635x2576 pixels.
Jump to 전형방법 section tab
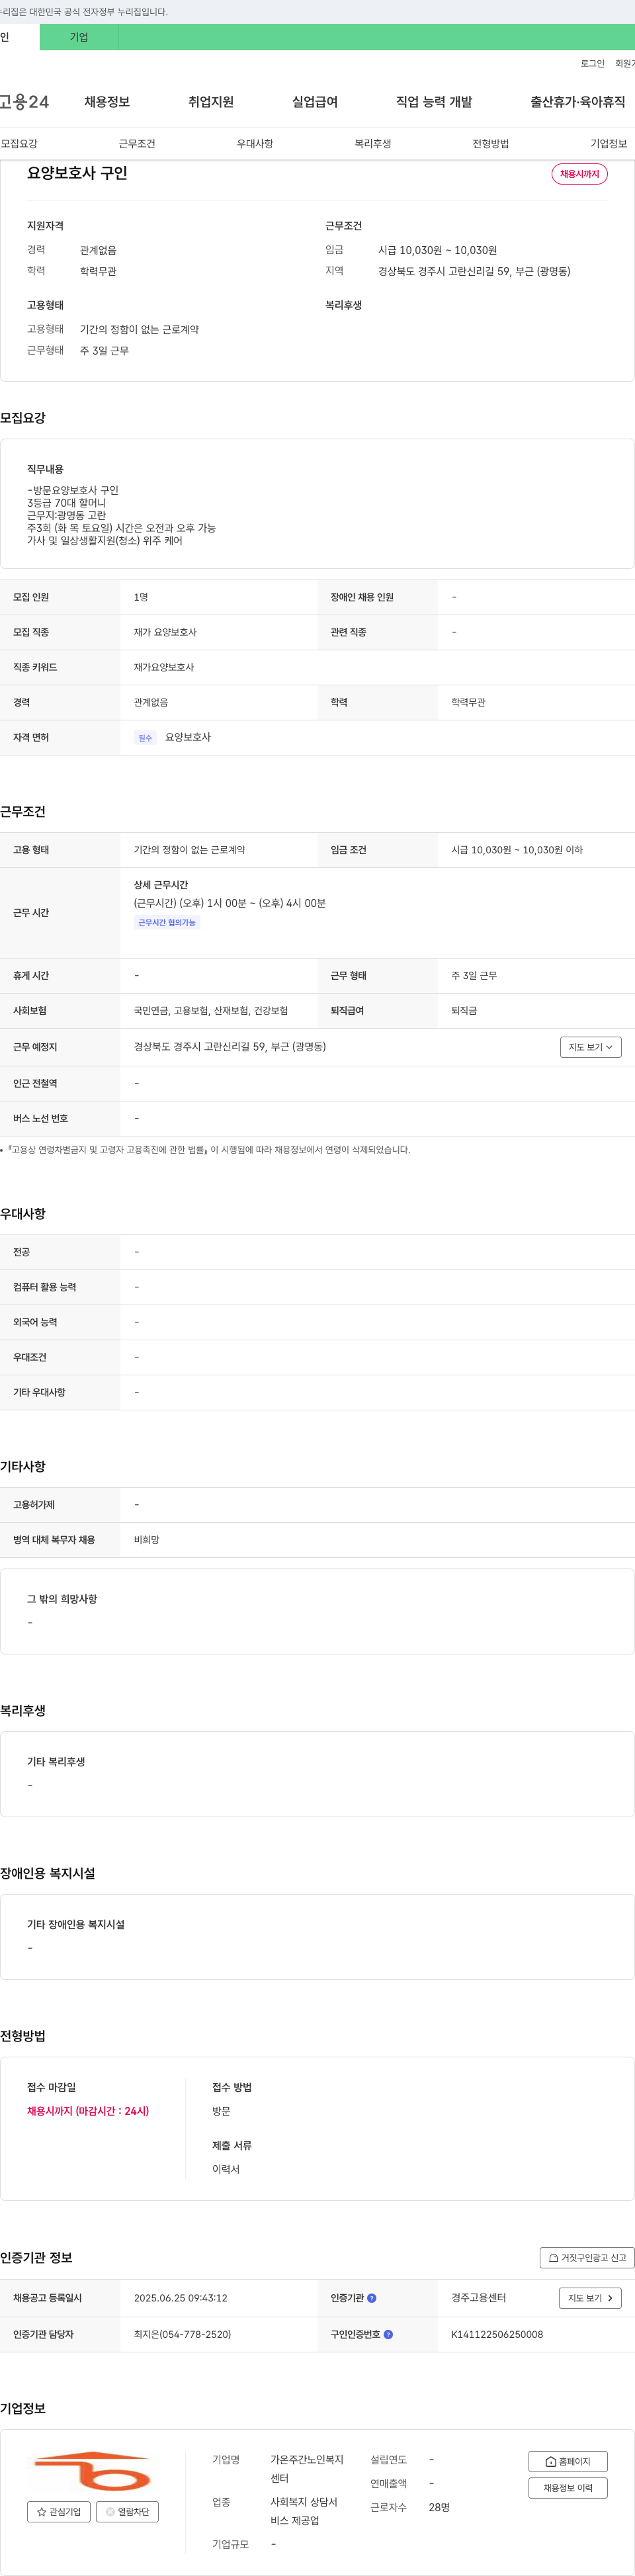[x=491, y=144]
